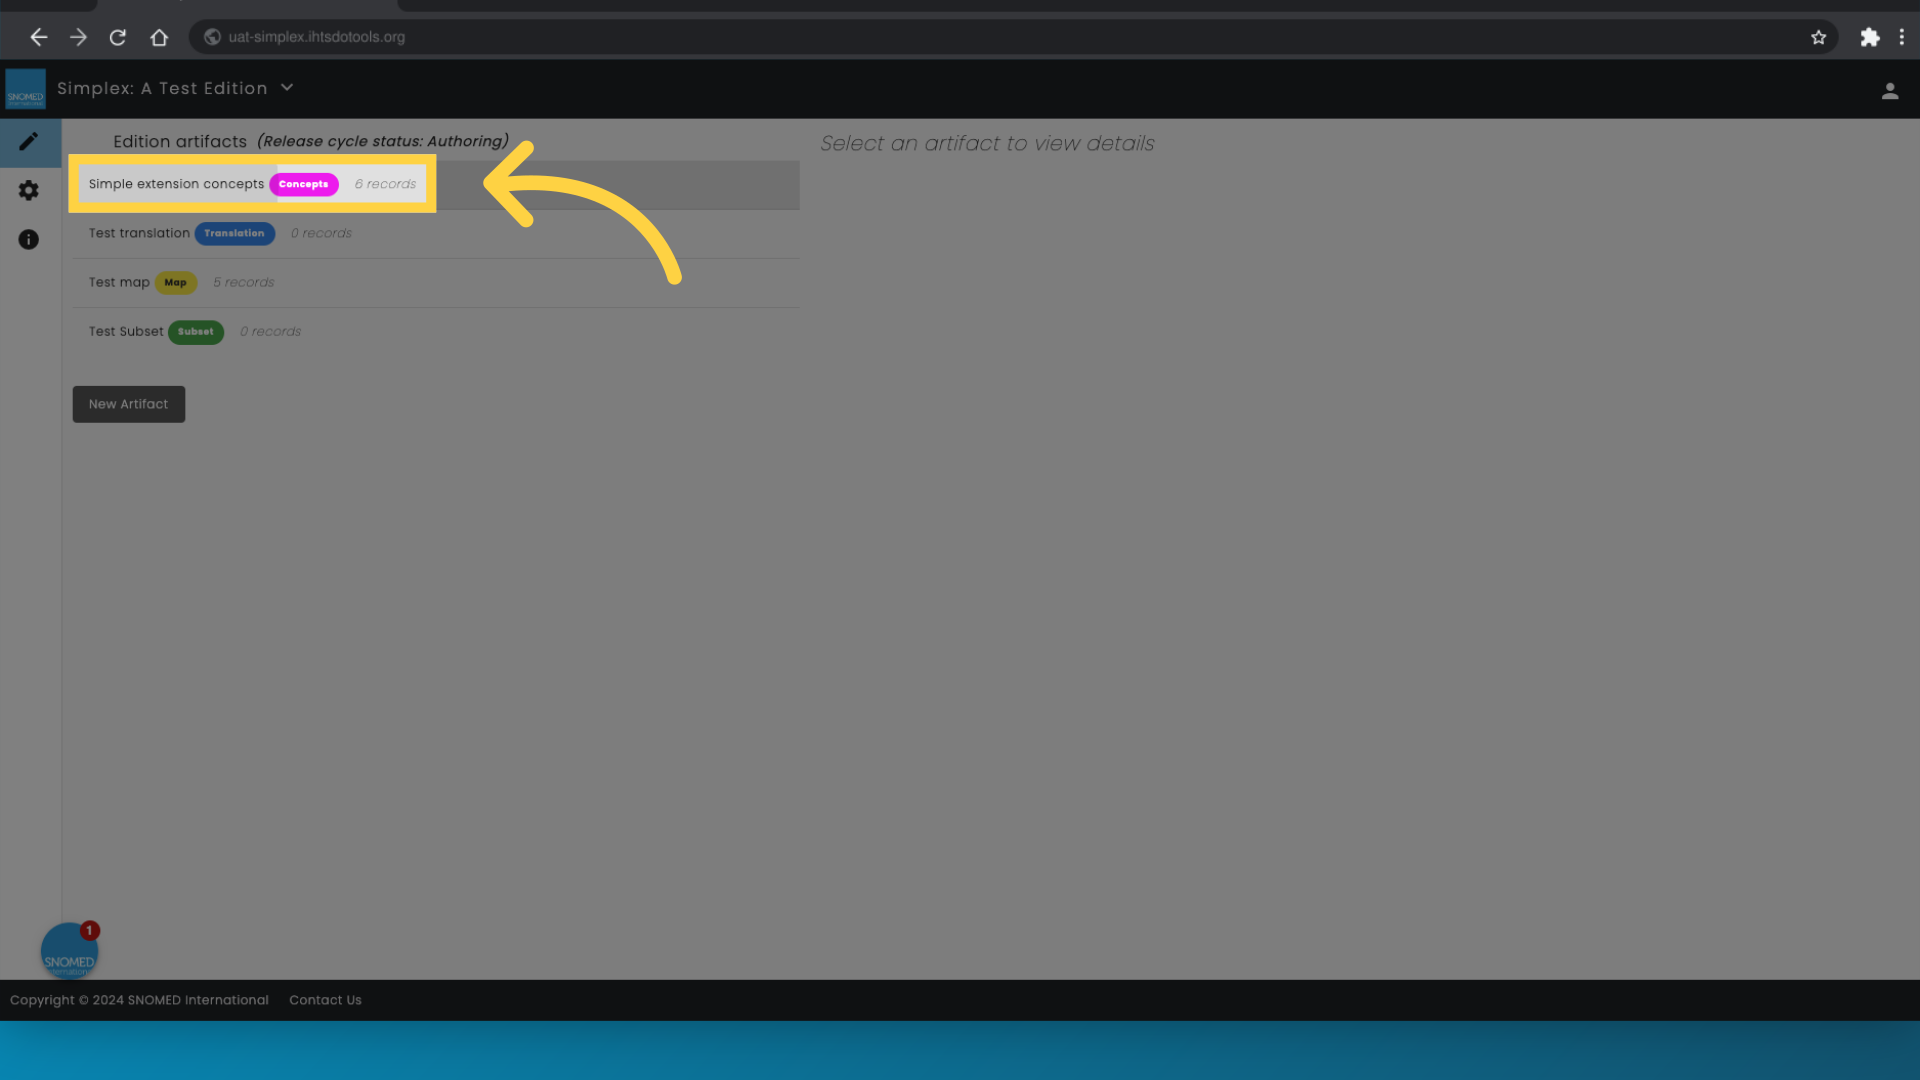Click the Contact Us link

click(324, 1000)
